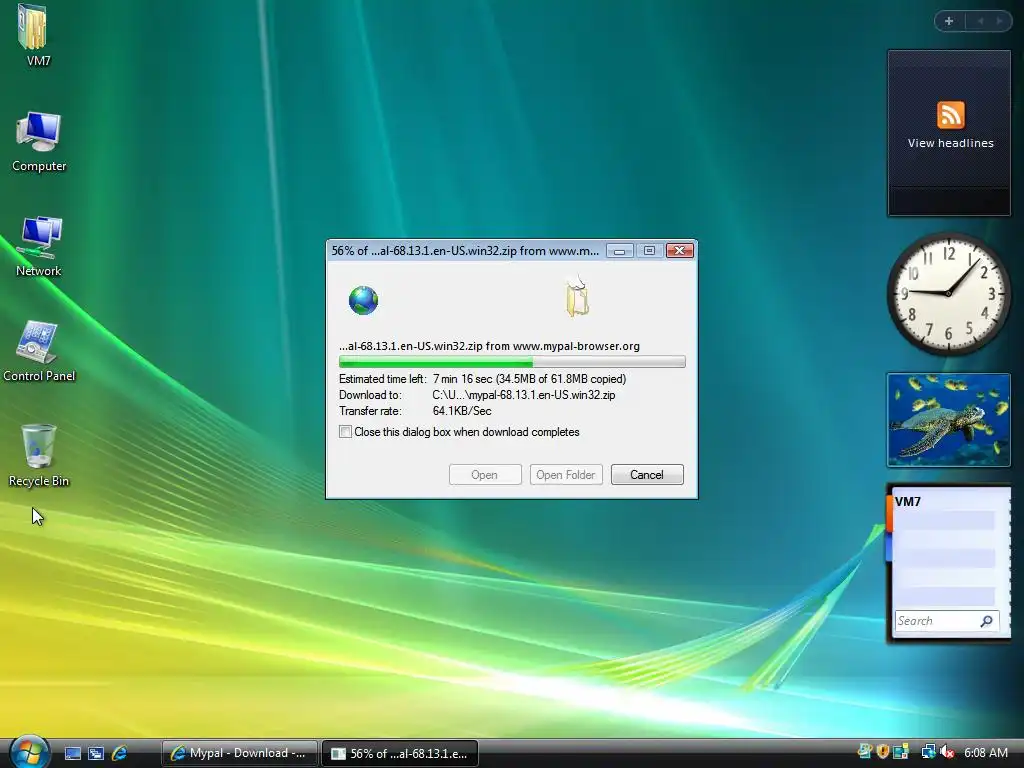
Task: Click the globe icon in download dialog
Action: point(363,300)
